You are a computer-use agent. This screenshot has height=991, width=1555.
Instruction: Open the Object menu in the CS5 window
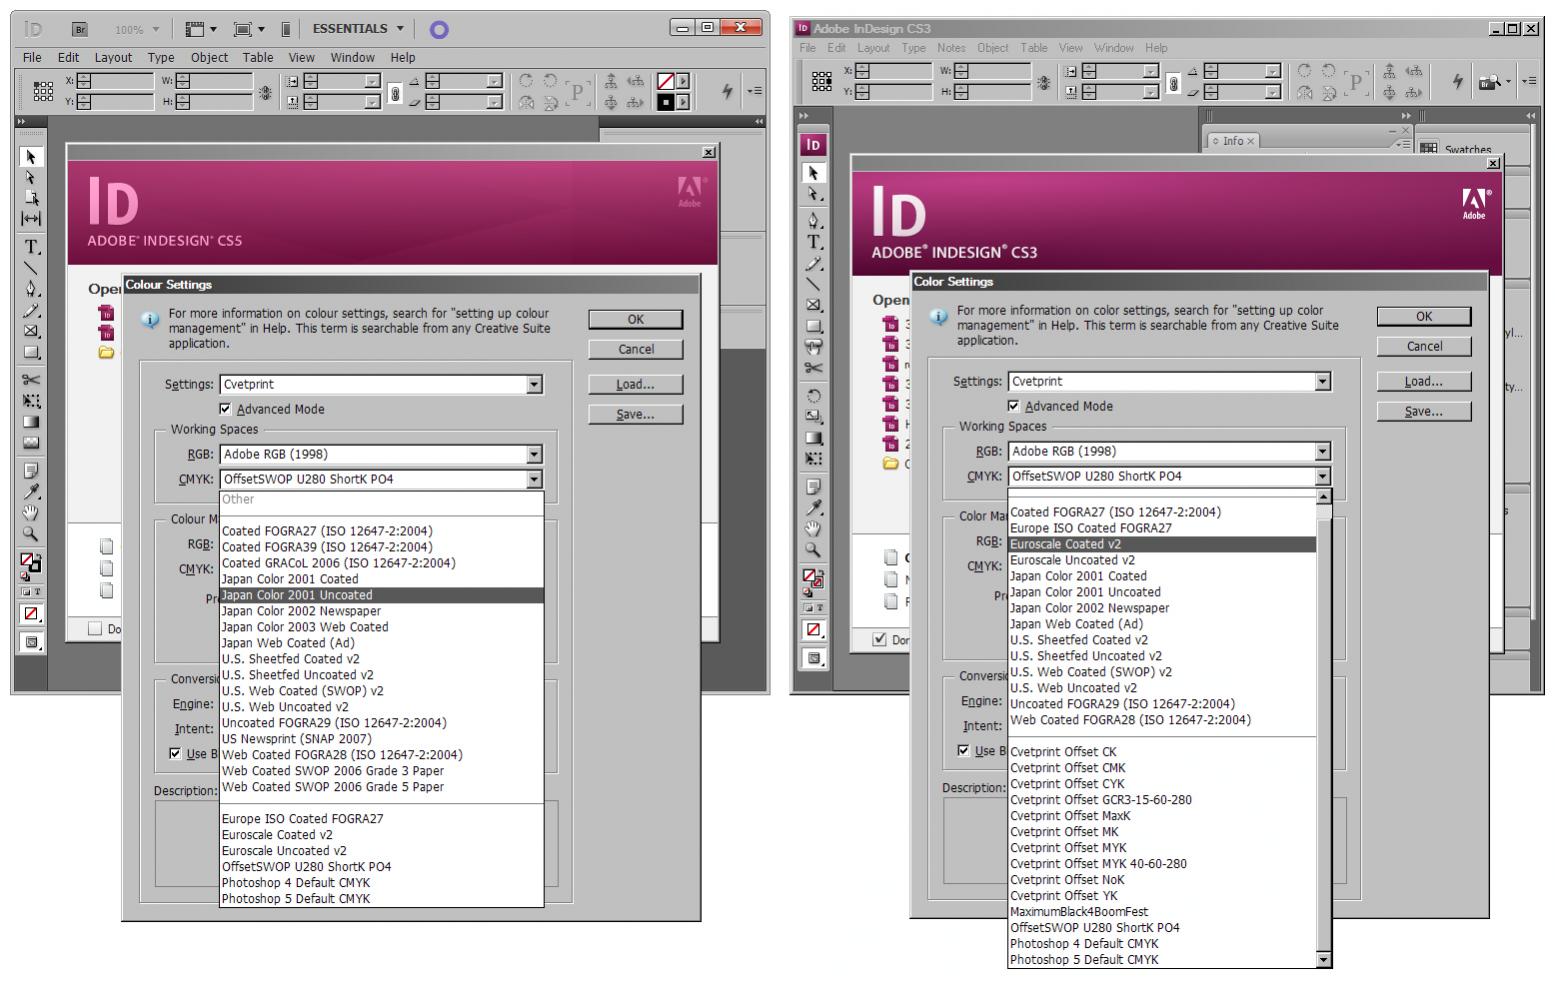pyautogui.click(x=209, y=57)
